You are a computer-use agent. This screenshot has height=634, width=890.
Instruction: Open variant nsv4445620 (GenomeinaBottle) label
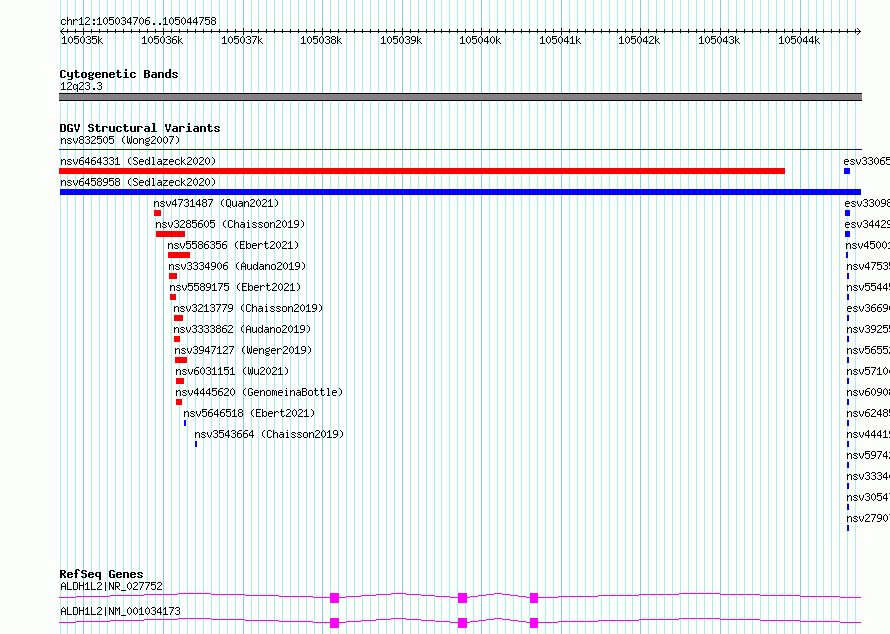click(259, 392)
